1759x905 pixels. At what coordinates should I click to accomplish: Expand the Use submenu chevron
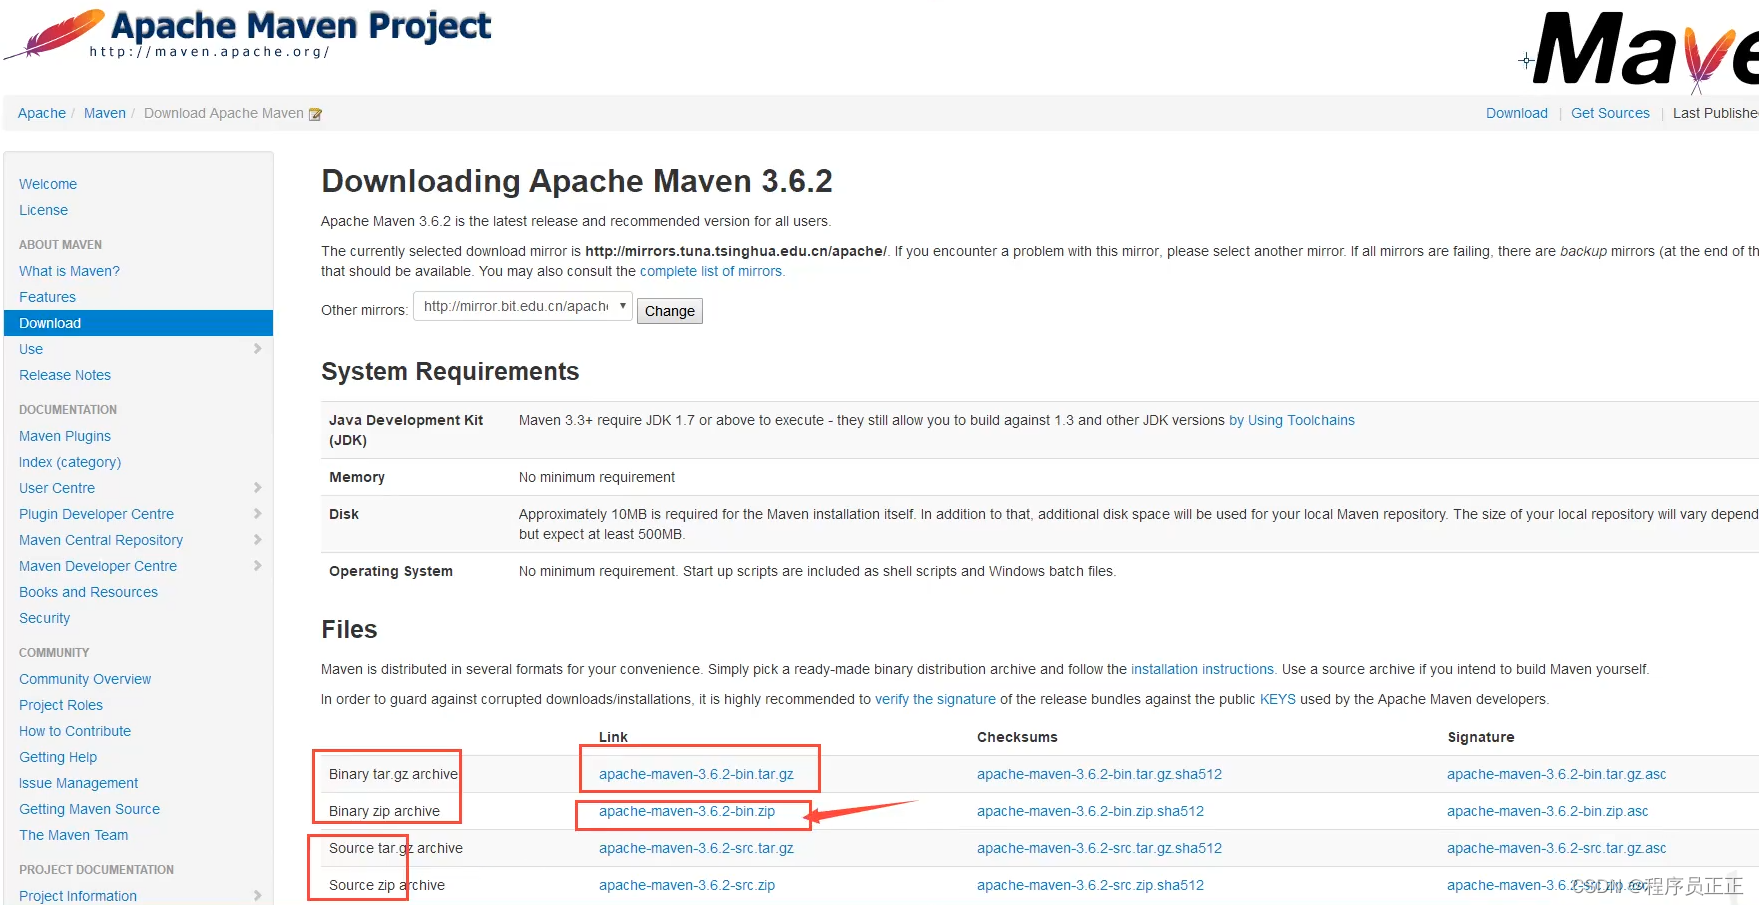[x=257, y=349]
